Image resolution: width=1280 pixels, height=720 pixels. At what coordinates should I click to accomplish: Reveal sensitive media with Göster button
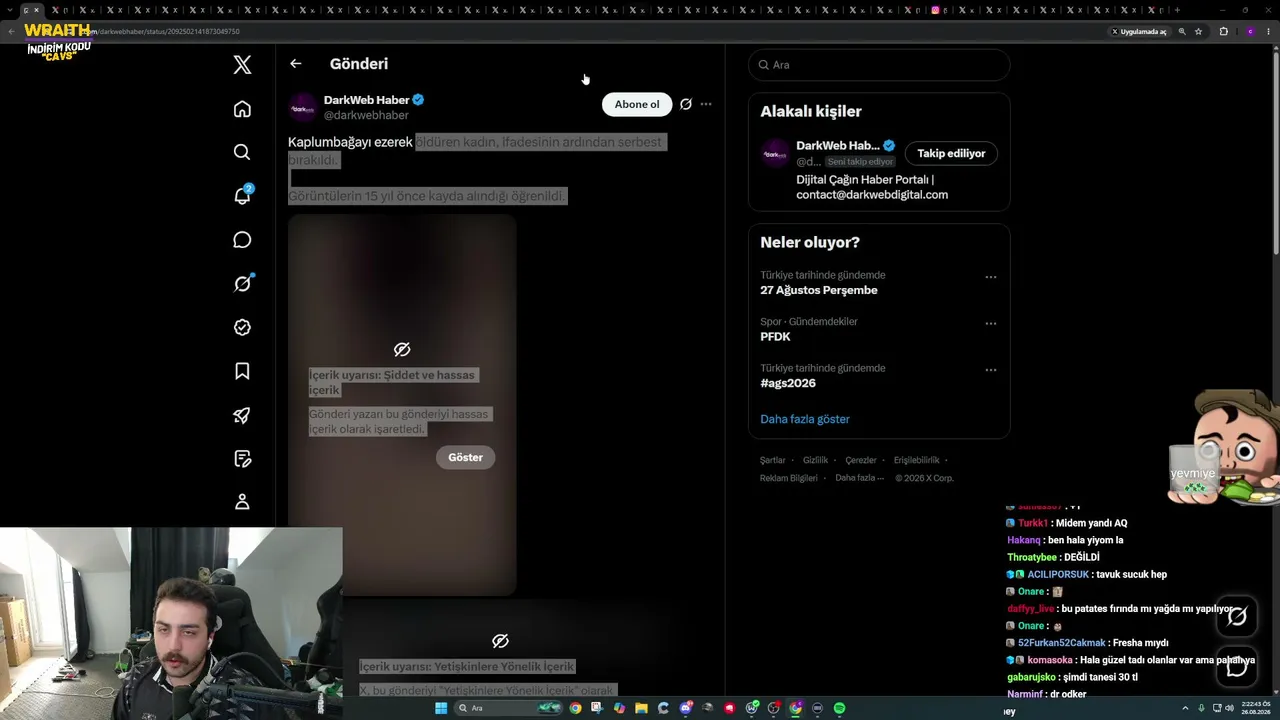pyautogui.click(x=465, y=457)
